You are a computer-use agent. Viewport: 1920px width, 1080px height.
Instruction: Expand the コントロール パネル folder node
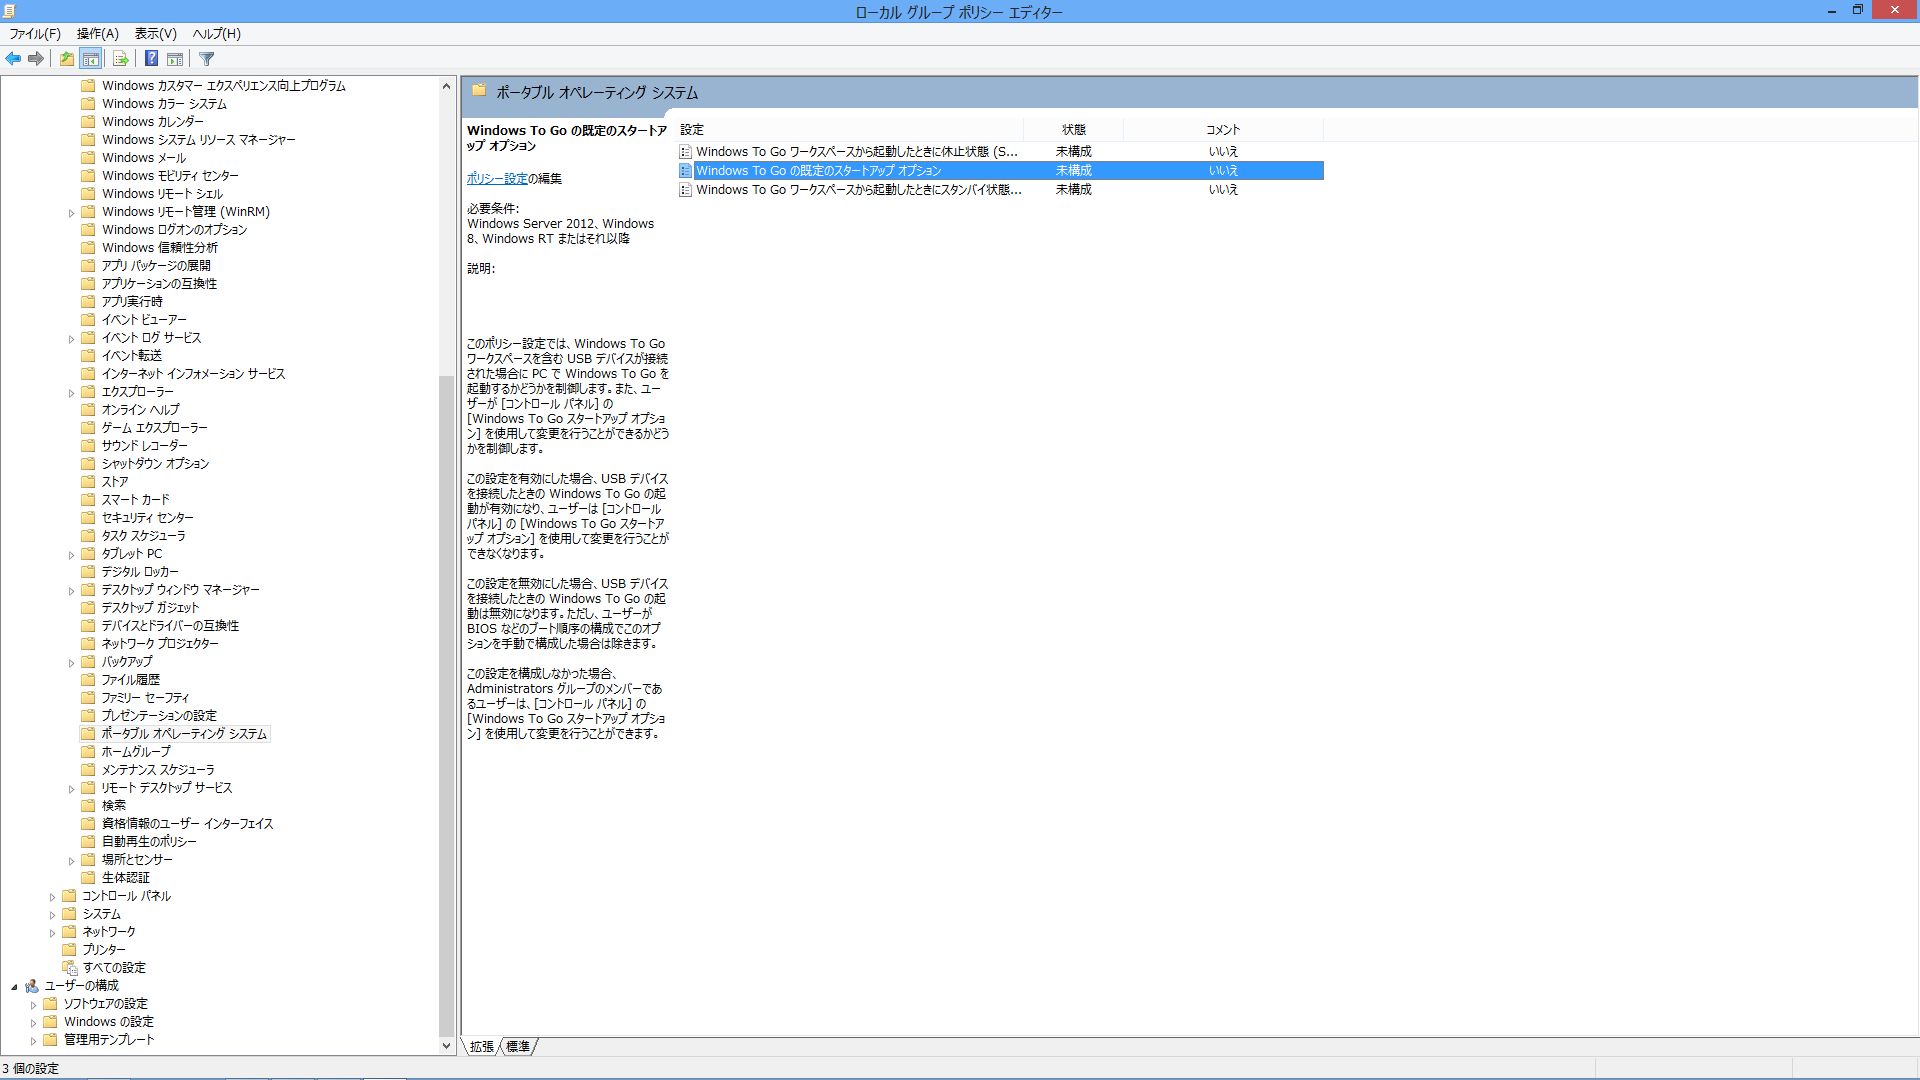tap(52, 897)
